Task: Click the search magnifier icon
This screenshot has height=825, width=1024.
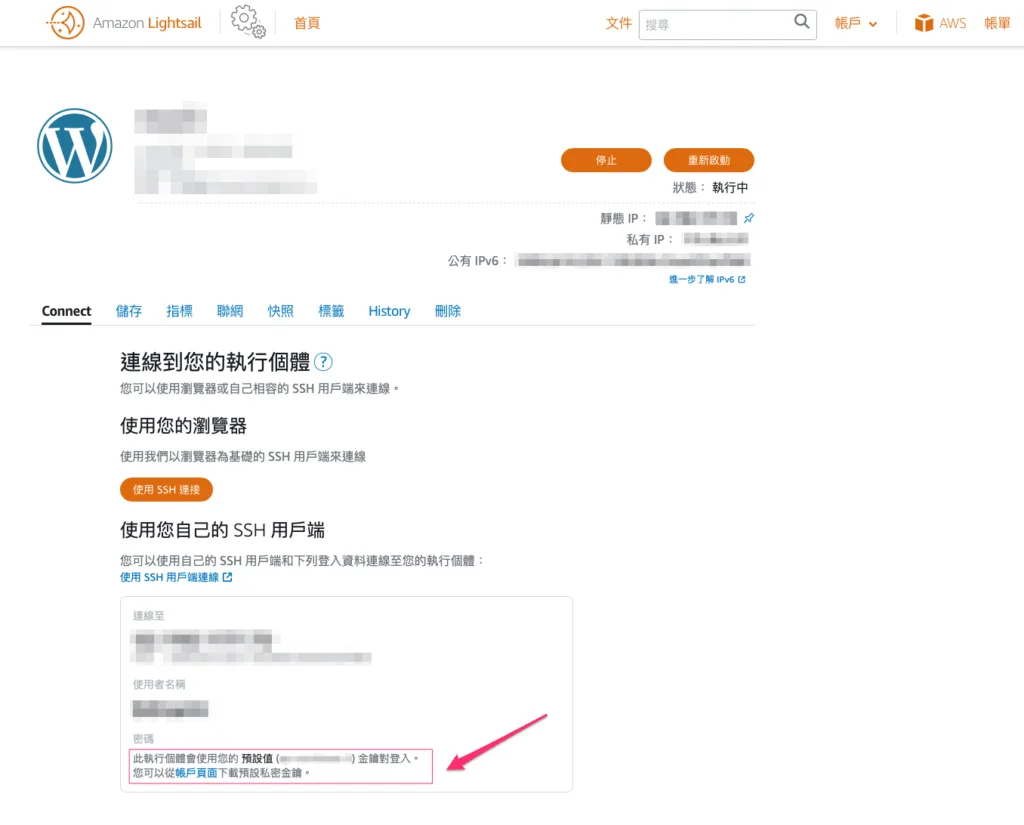Action: point(802,22)
